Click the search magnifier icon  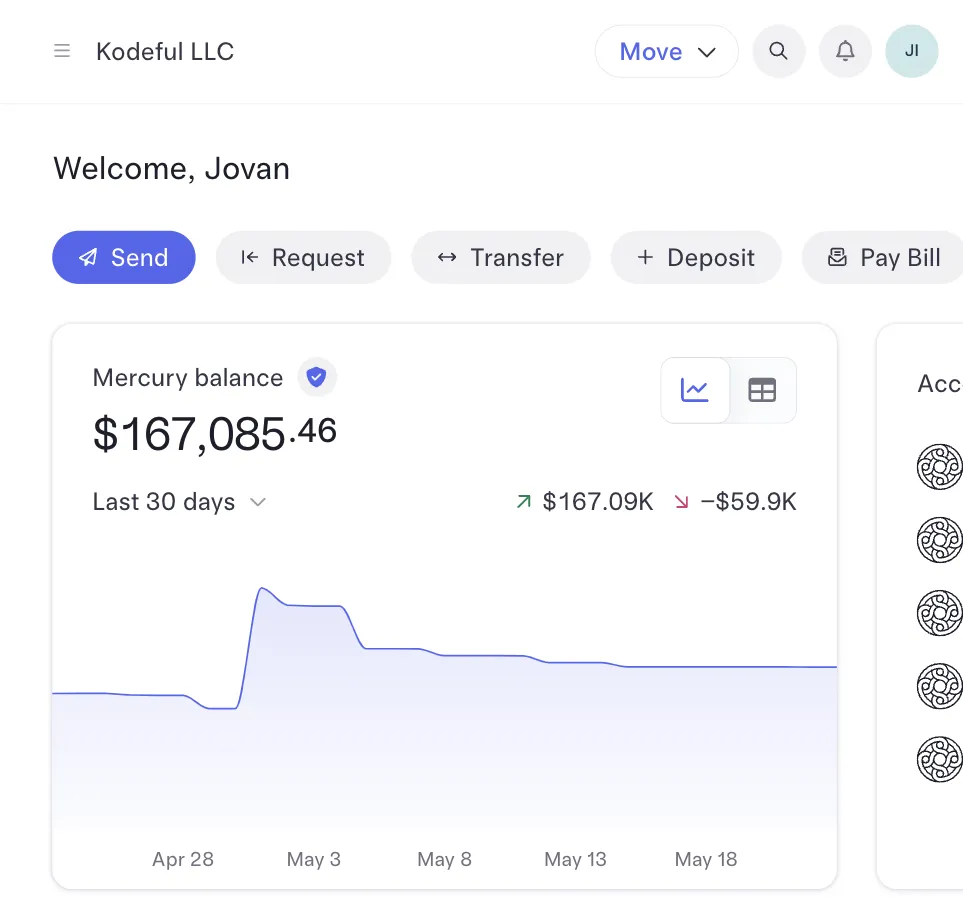coord(779,51)
